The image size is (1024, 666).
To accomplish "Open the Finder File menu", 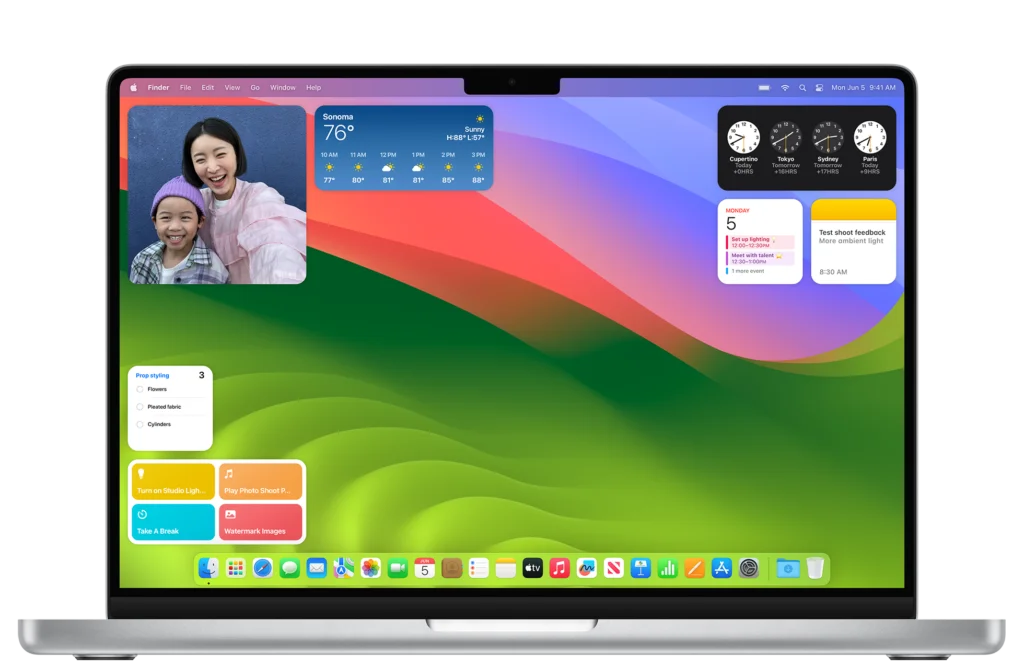I will pos(185,87).
